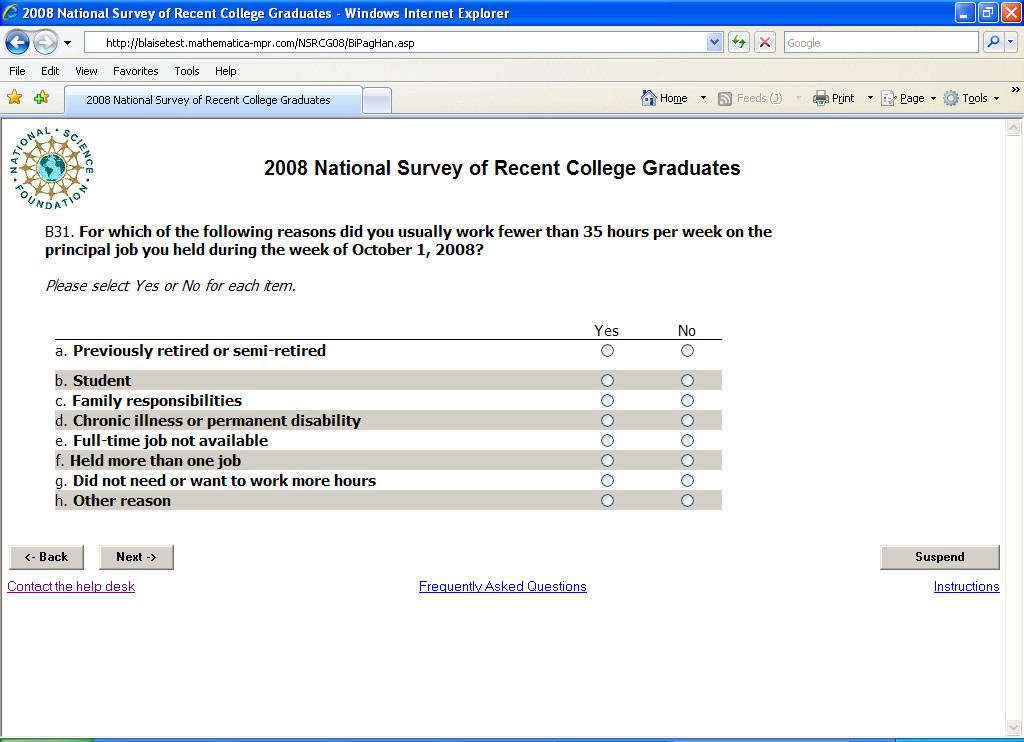
Task: Open the View menu
Action: (86, 71)
